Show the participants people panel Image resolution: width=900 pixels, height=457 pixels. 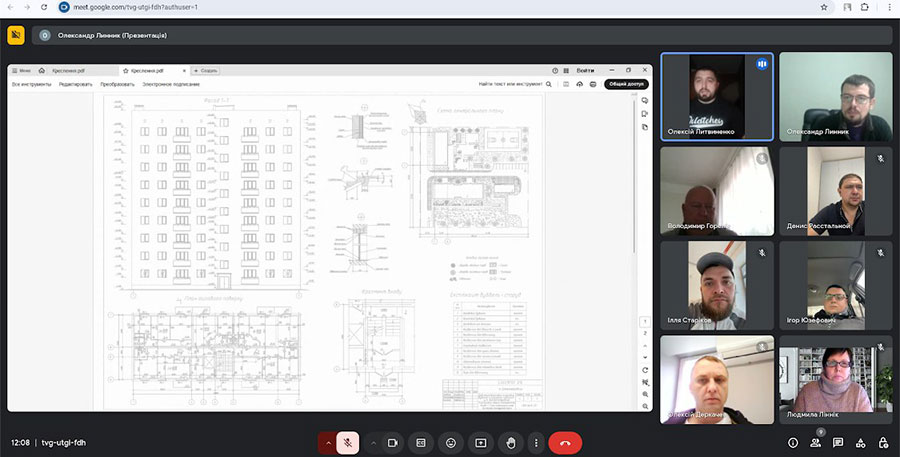[x=816, y=442]
